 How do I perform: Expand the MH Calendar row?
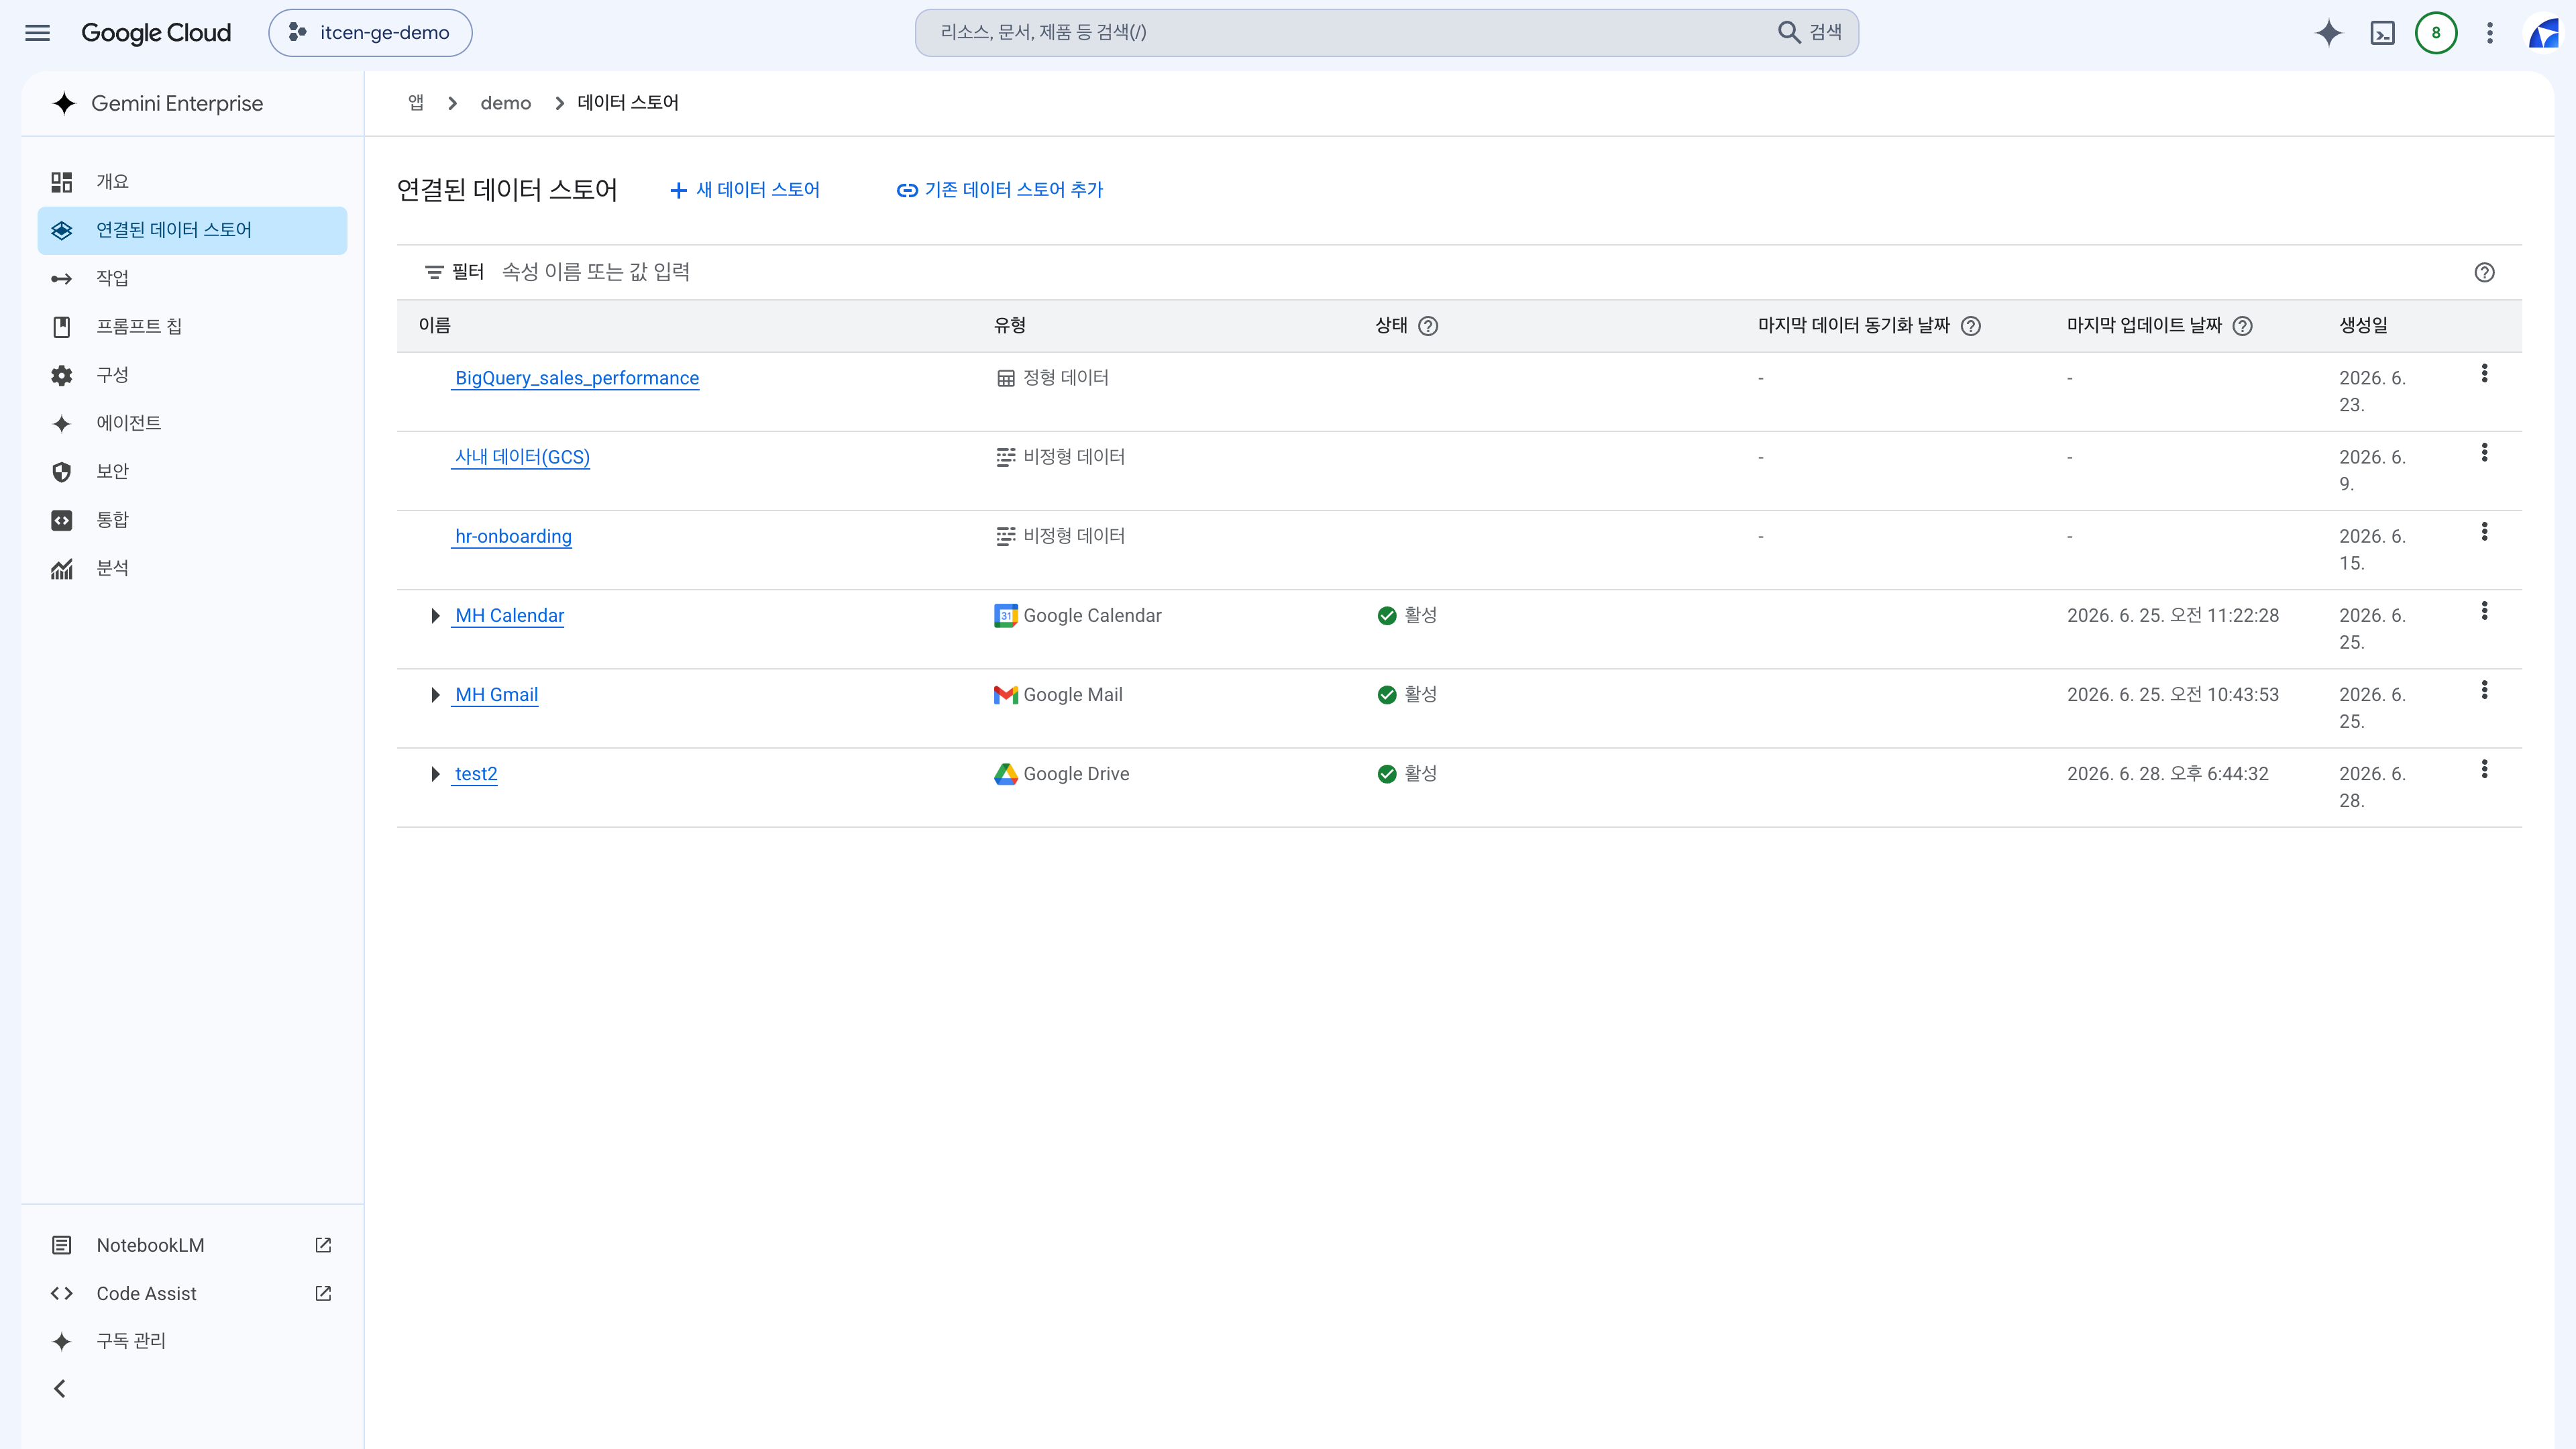tap(435, 616)
